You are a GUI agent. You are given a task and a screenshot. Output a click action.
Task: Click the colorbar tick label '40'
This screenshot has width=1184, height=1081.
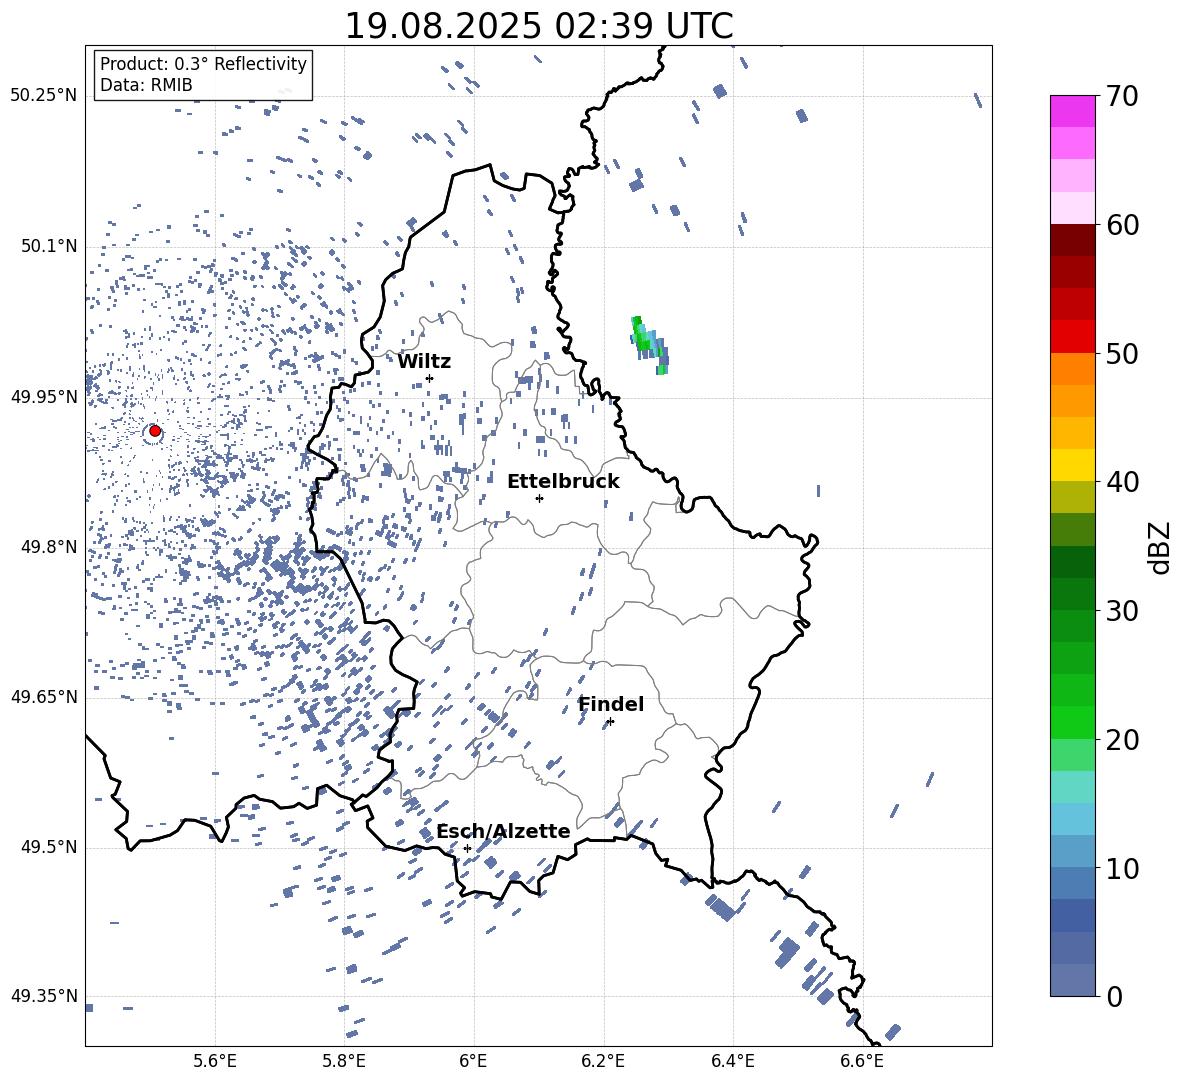tap(1122, 482)
